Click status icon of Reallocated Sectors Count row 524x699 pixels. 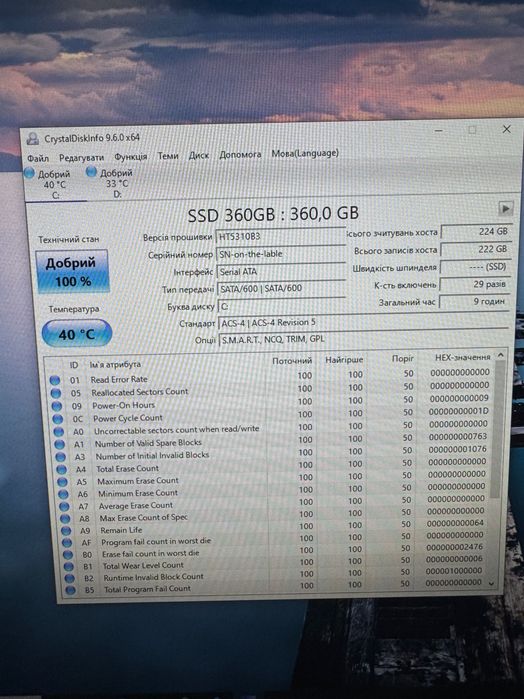[56, 393]
